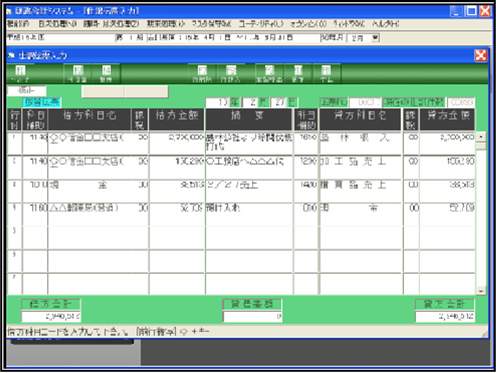Click the toolbar icon just before 中止
The width and height of the screenshot is (496, 373).
(x=298, y=74)
